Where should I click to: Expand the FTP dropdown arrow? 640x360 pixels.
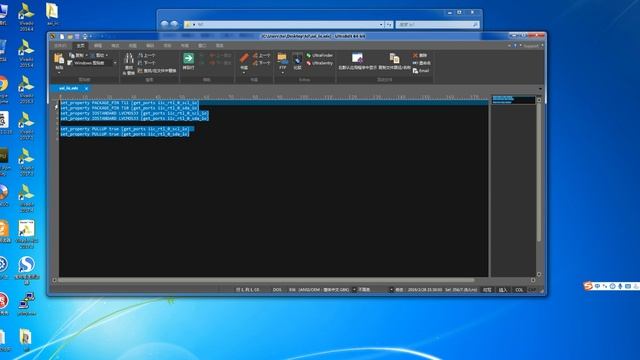tap(282, 73)
